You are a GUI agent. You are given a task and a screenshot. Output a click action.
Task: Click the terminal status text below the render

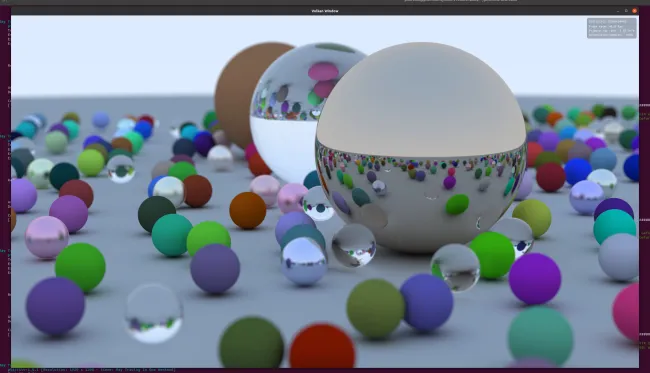[x=91, y=370]
